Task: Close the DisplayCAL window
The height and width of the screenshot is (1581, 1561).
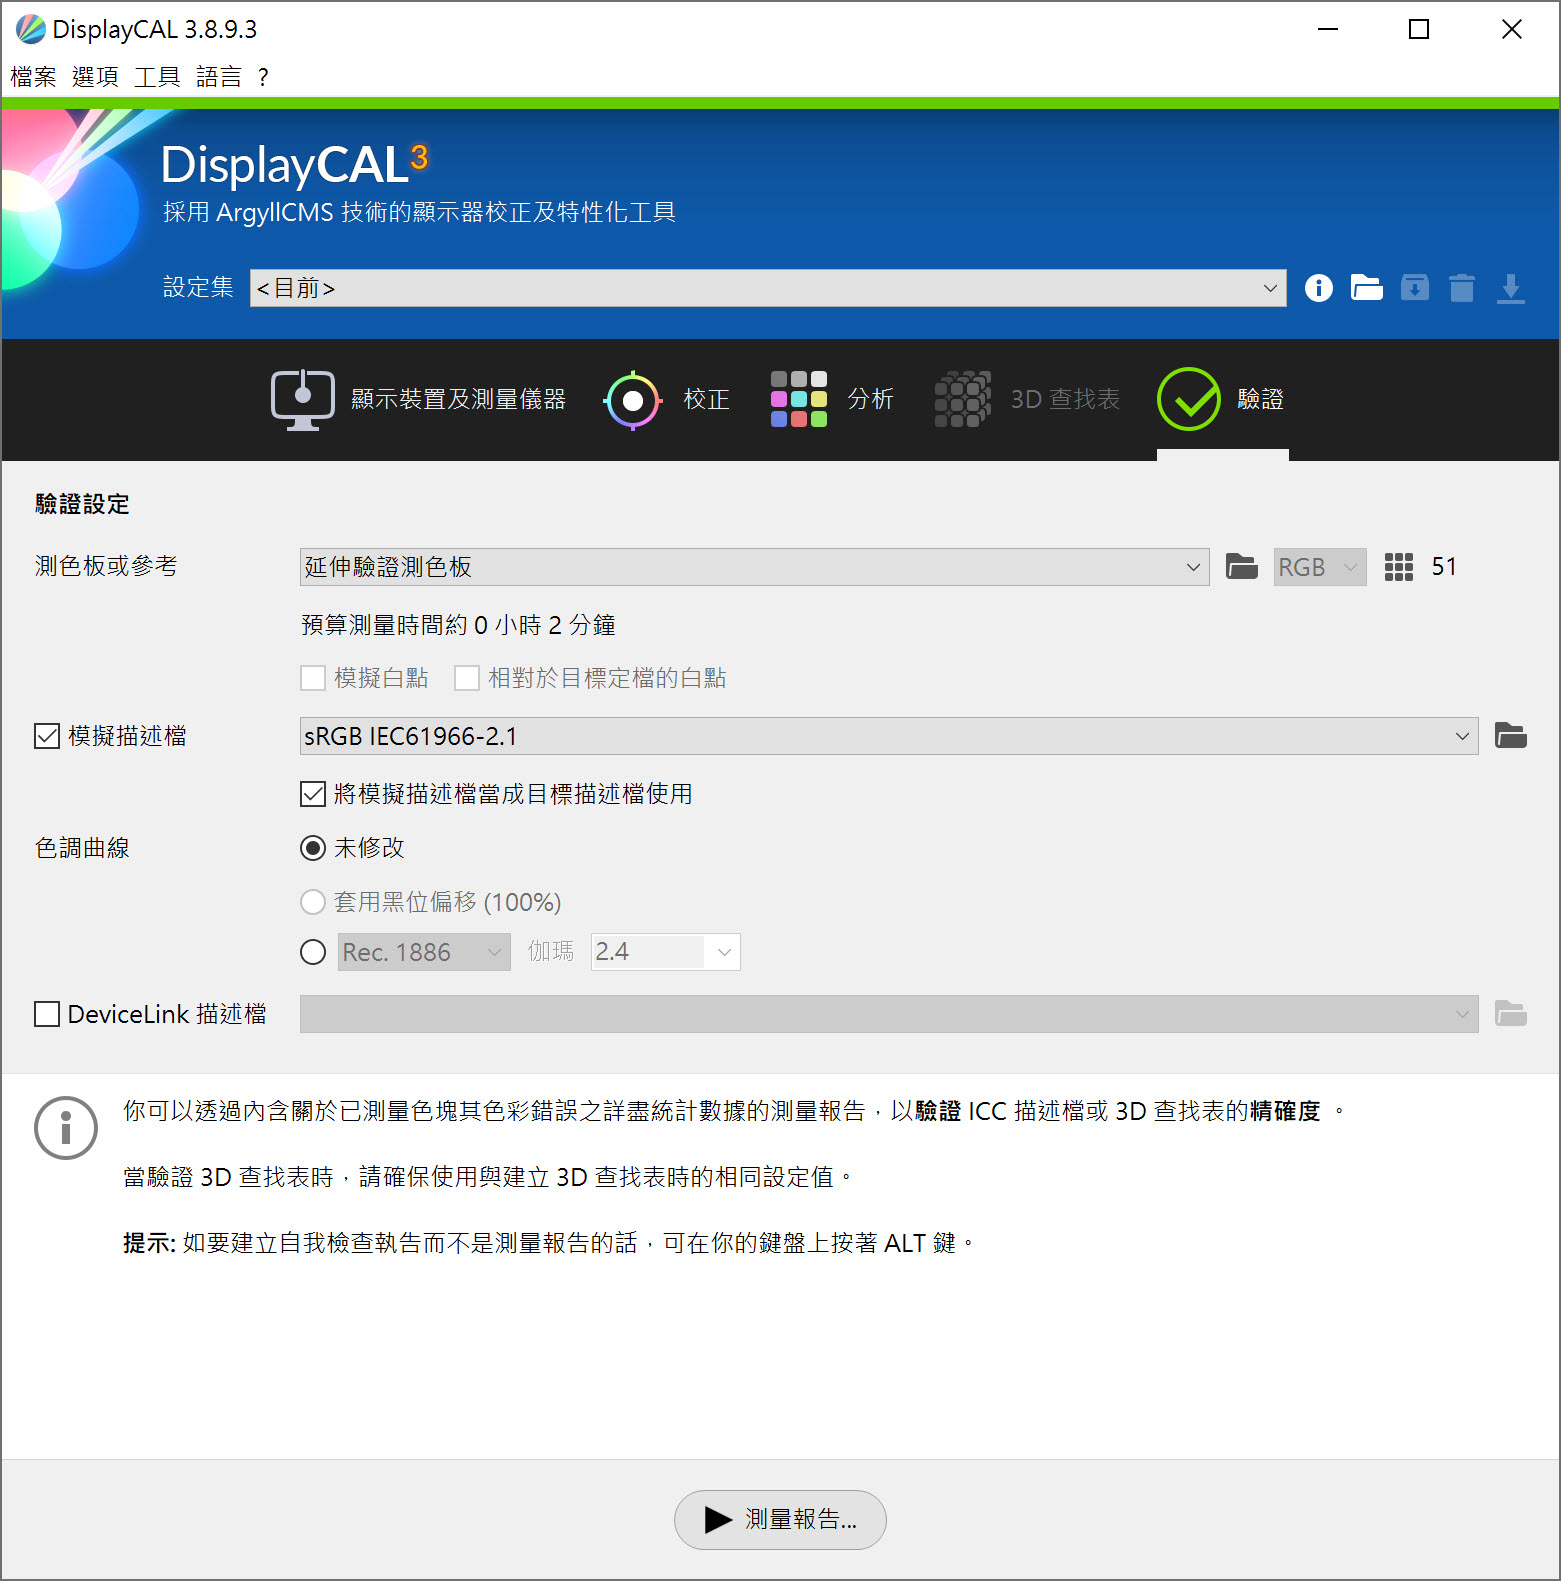Action: tap(1511, 29)
